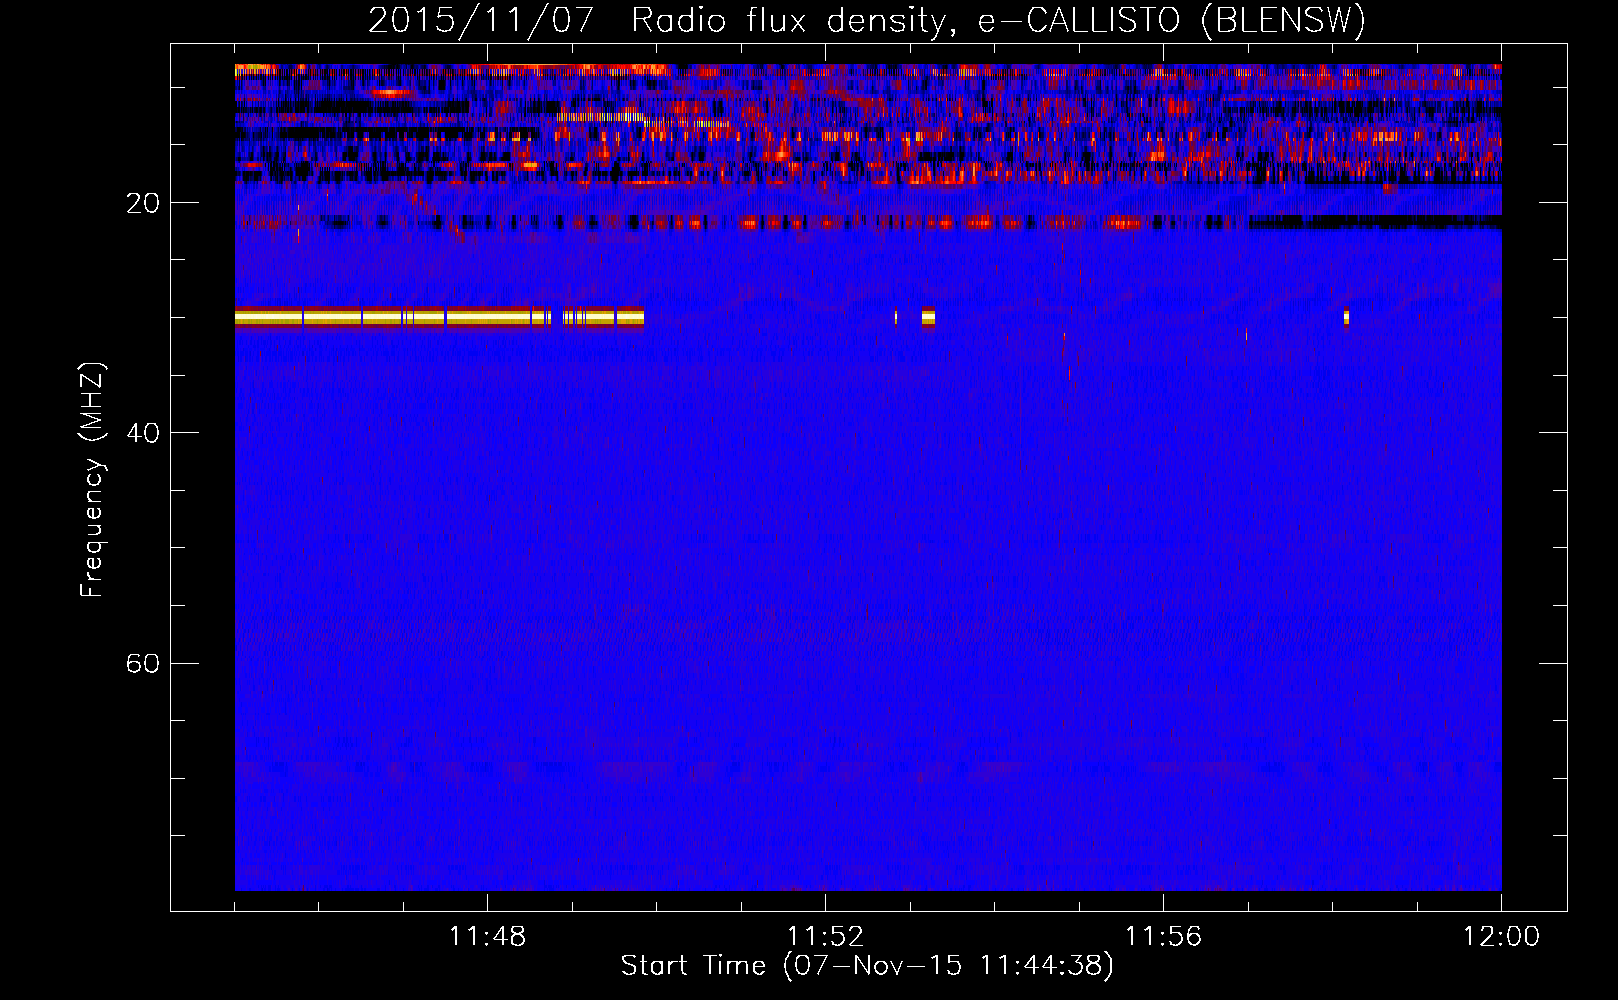Viewport: 1618px width, 1000px height.
Task: Click the '40' frequency tick label
Action: (142, 434)
